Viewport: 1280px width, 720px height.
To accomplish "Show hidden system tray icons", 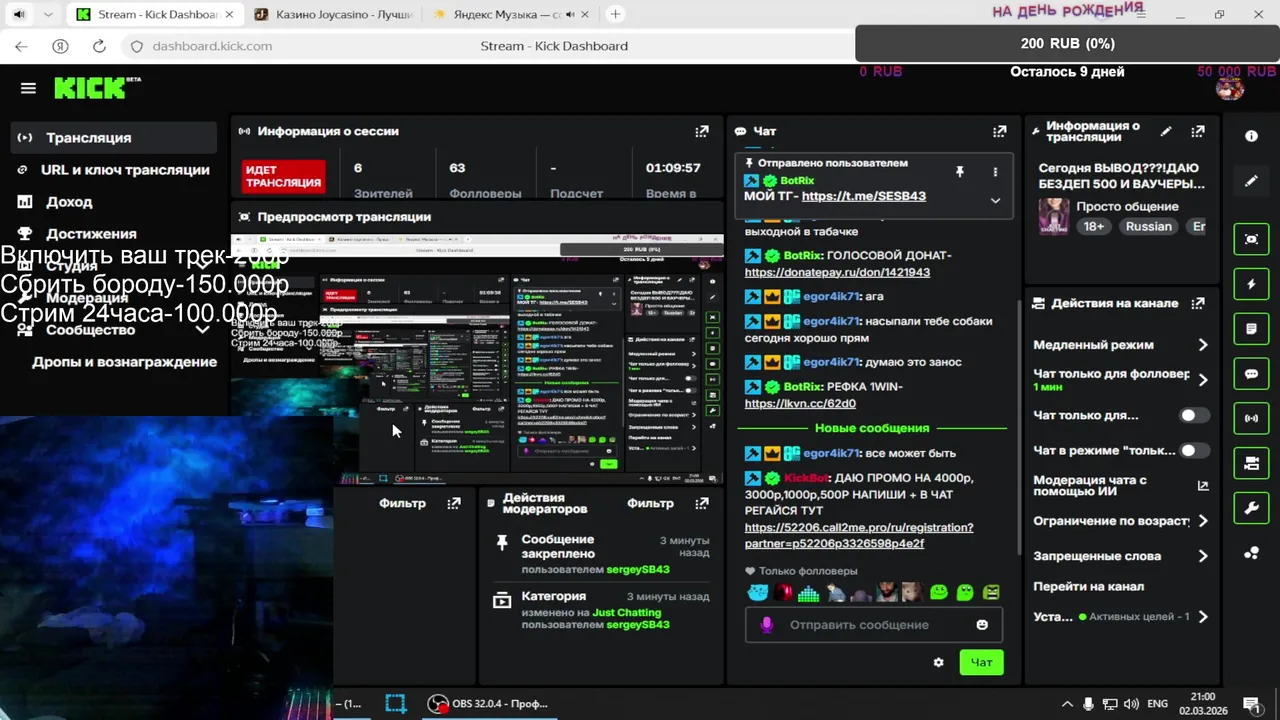I will (x=1067, y=704).
